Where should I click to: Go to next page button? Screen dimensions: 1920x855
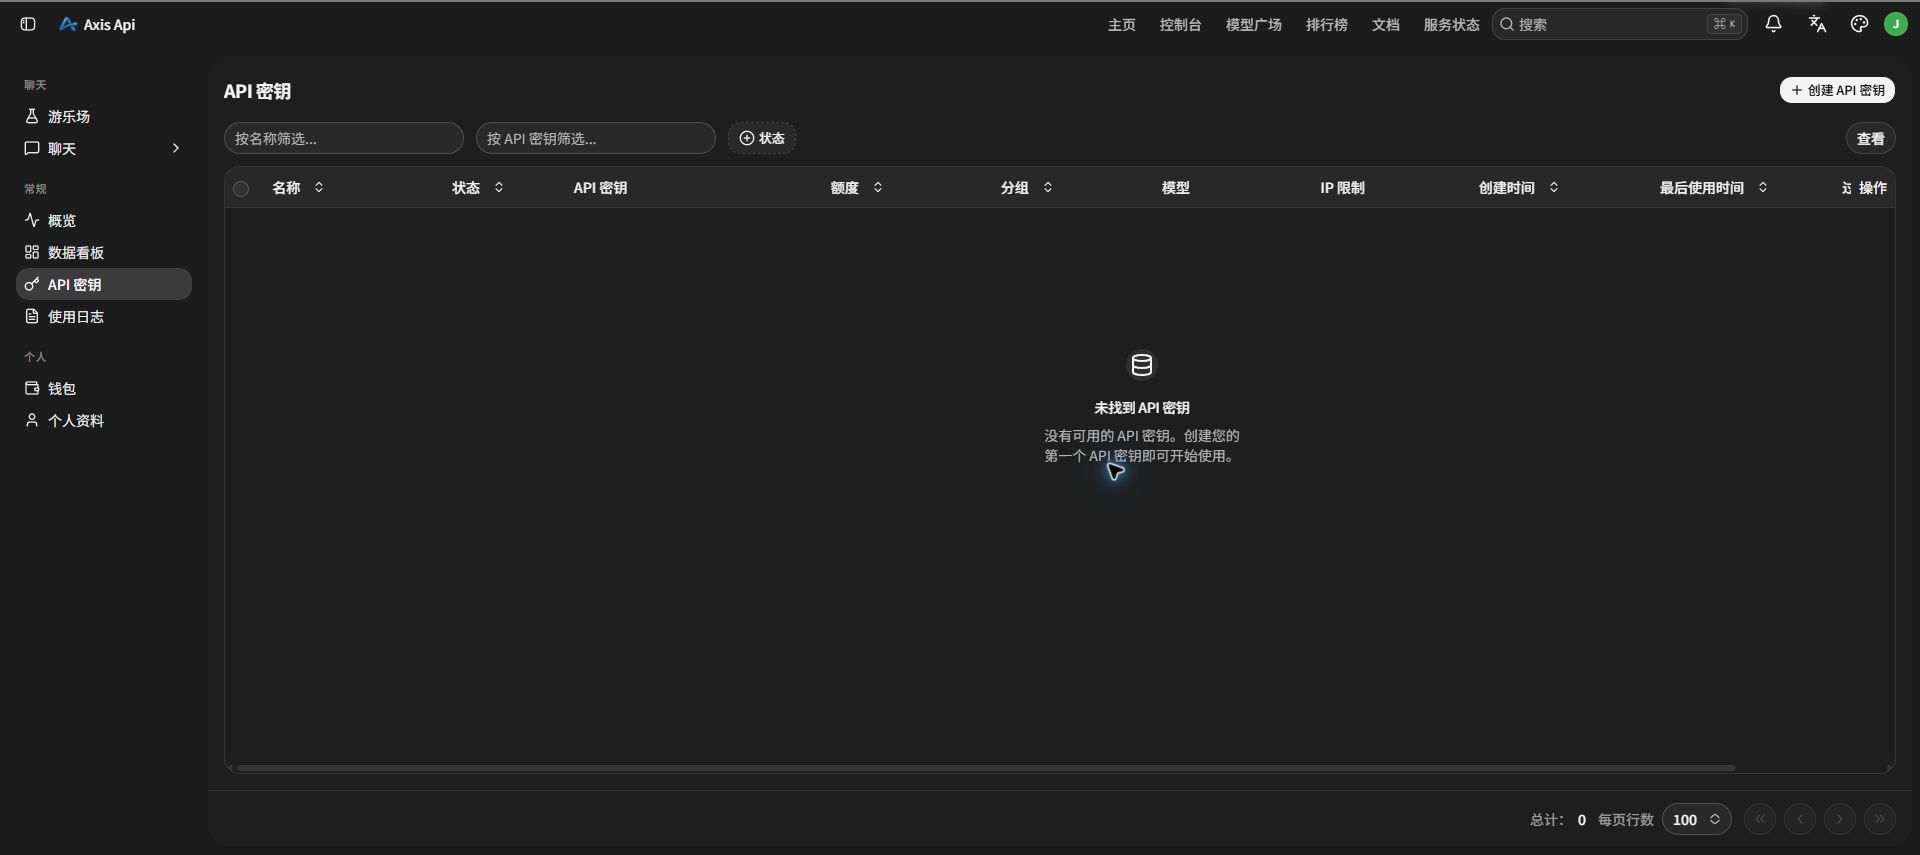coord(1839,819)
